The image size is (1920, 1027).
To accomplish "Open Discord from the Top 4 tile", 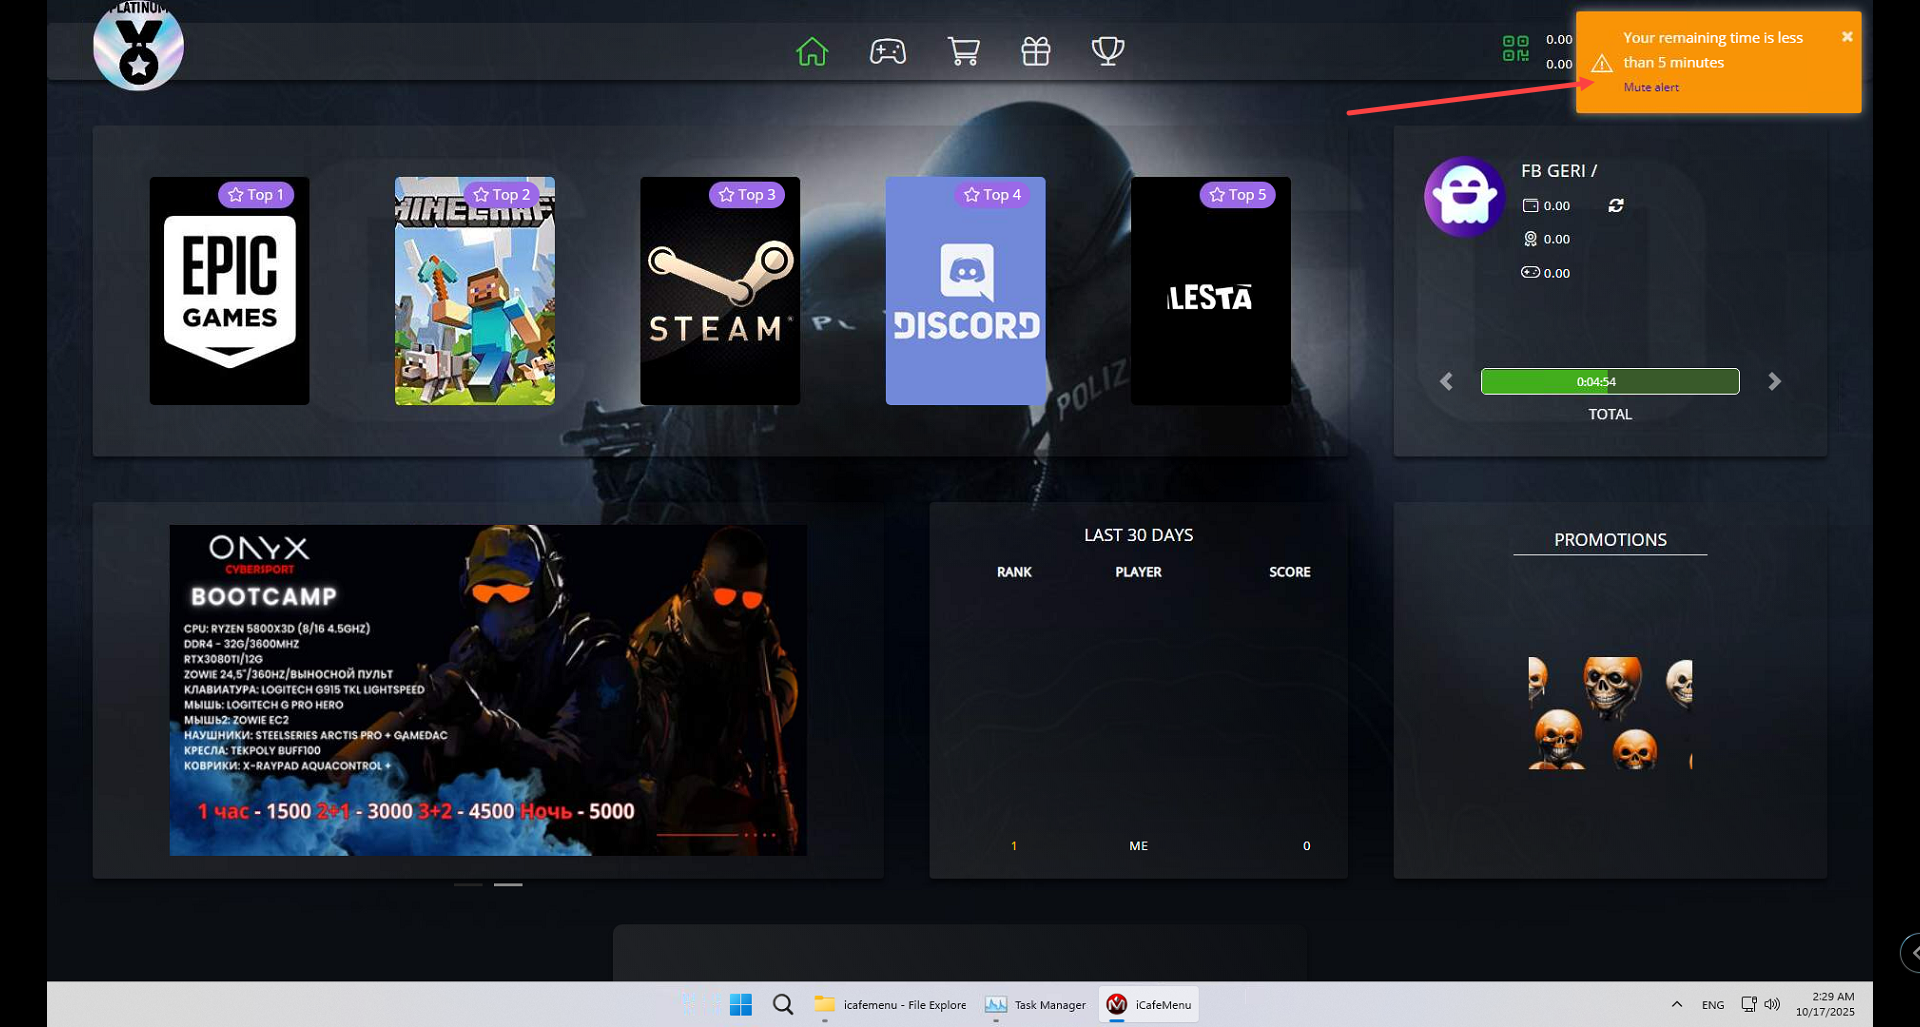I will (965, 291).
